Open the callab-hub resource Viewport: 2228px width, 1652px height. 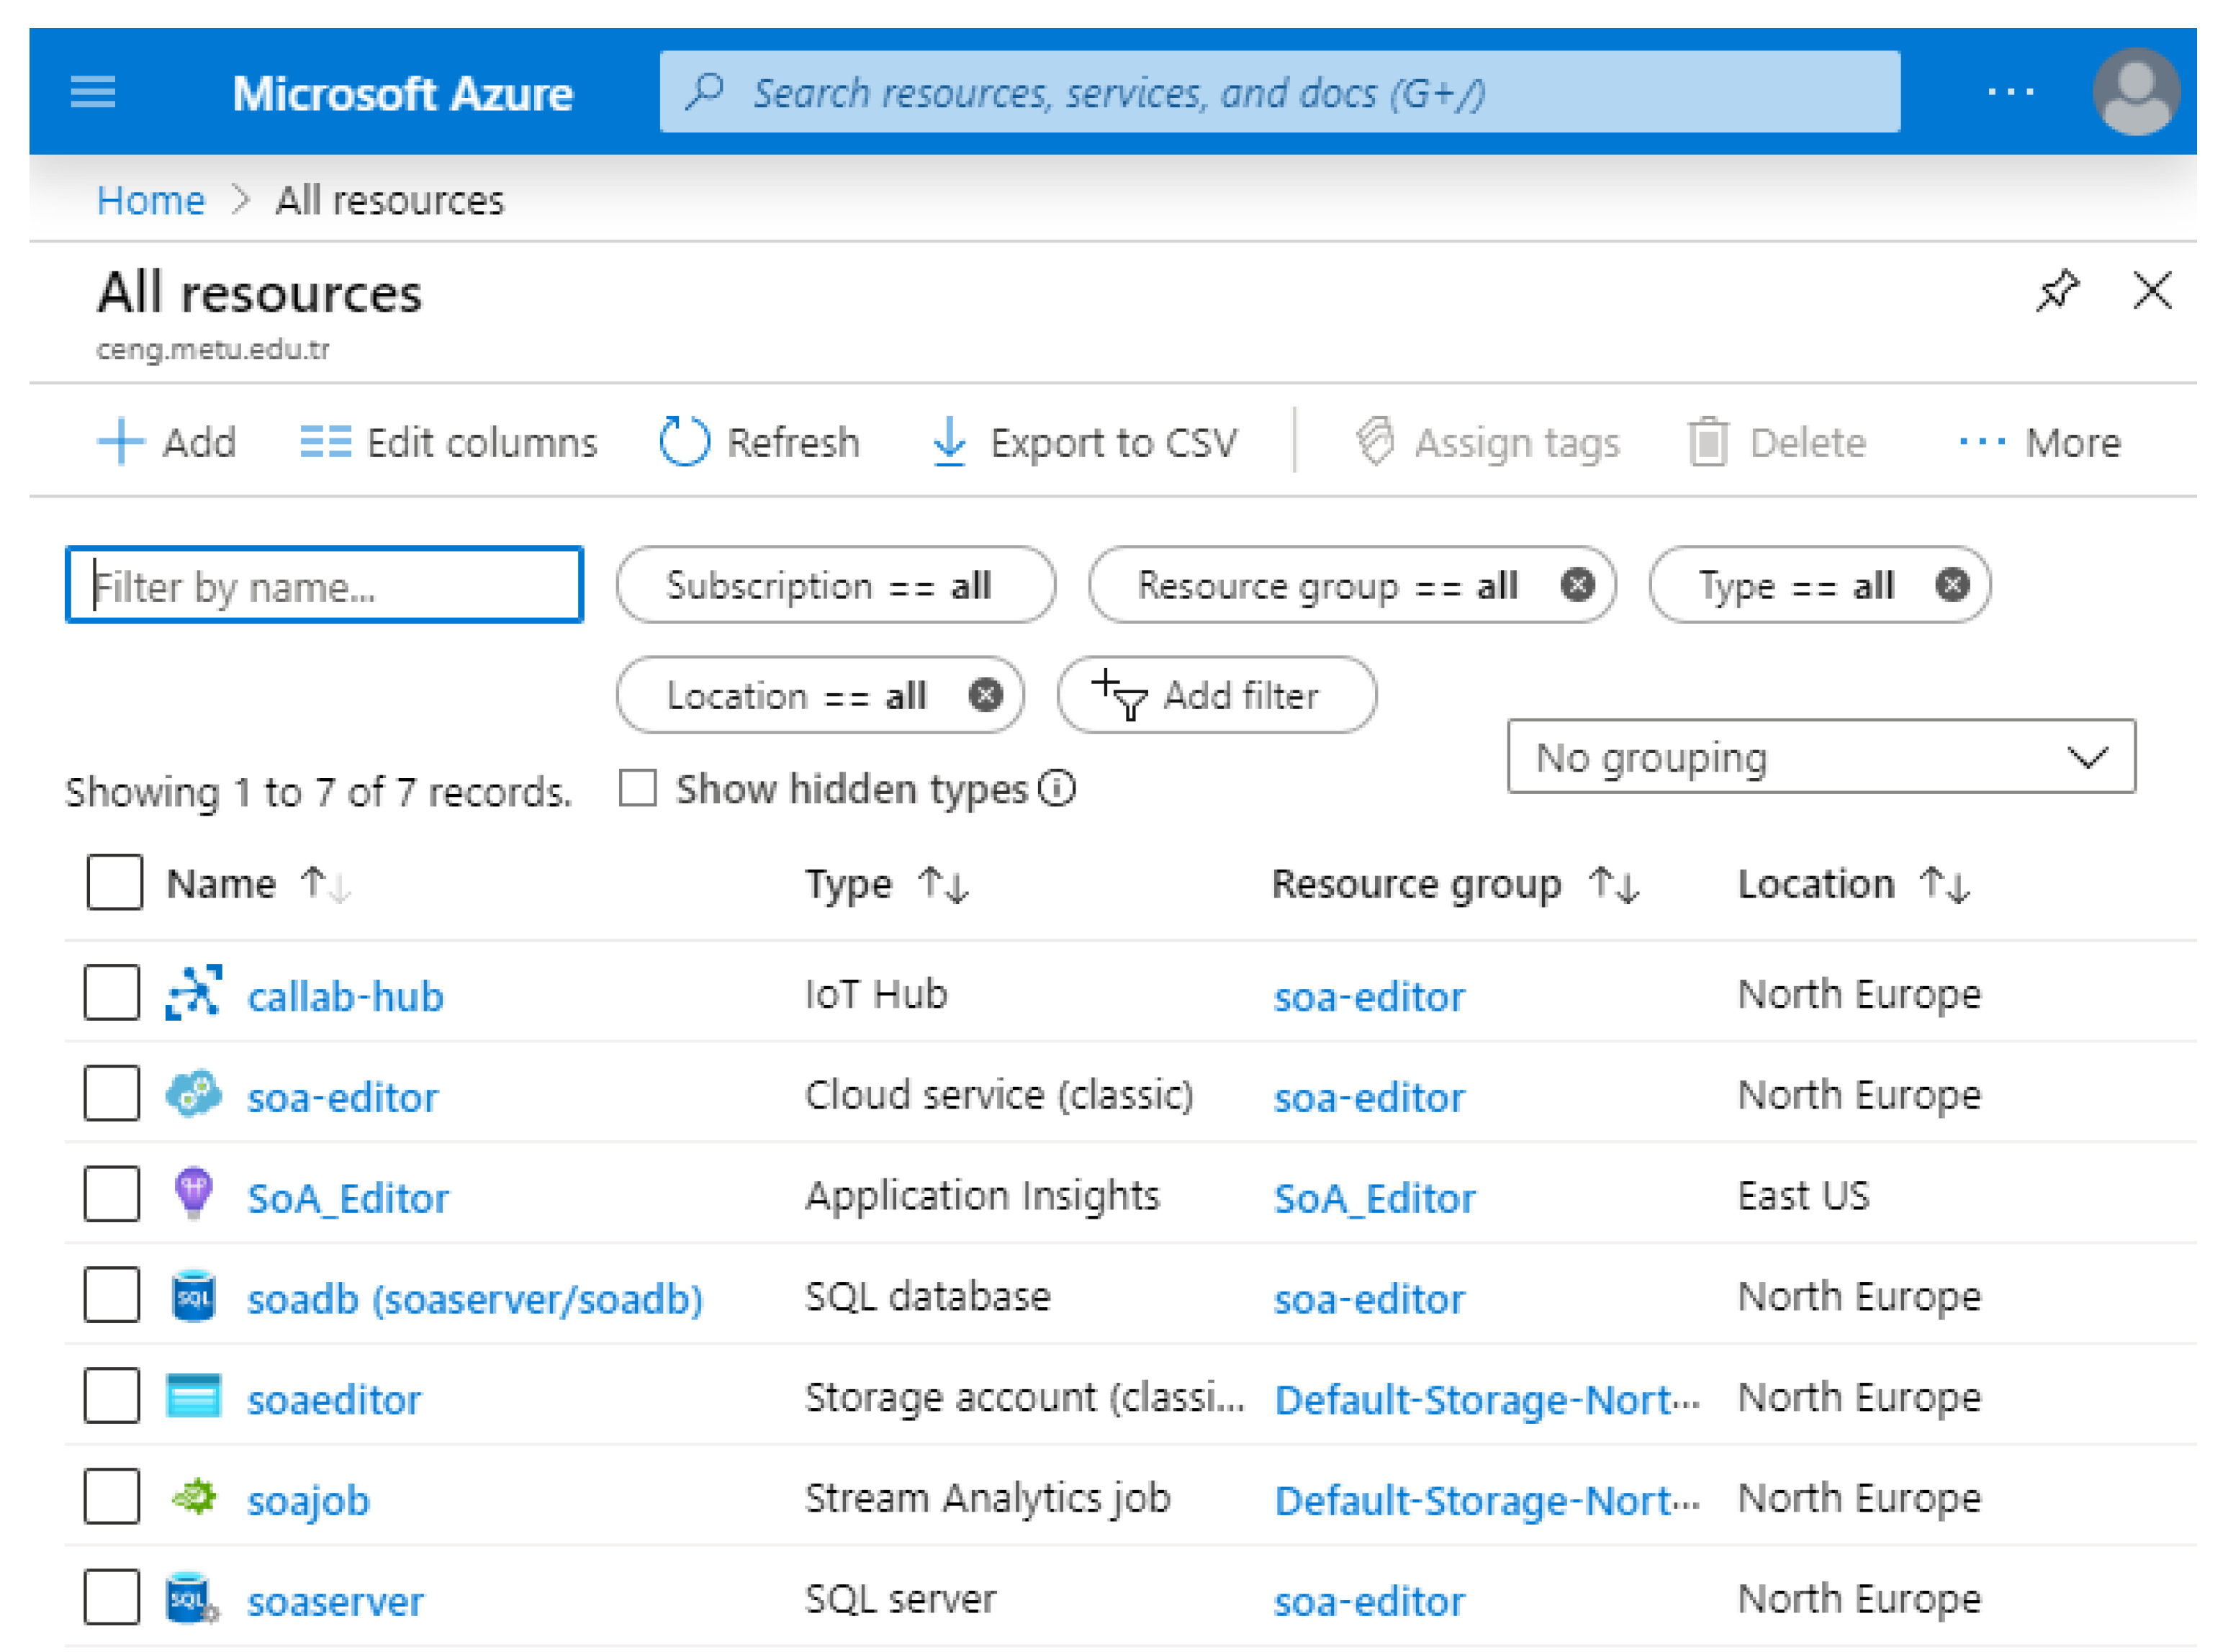[345, 996]
